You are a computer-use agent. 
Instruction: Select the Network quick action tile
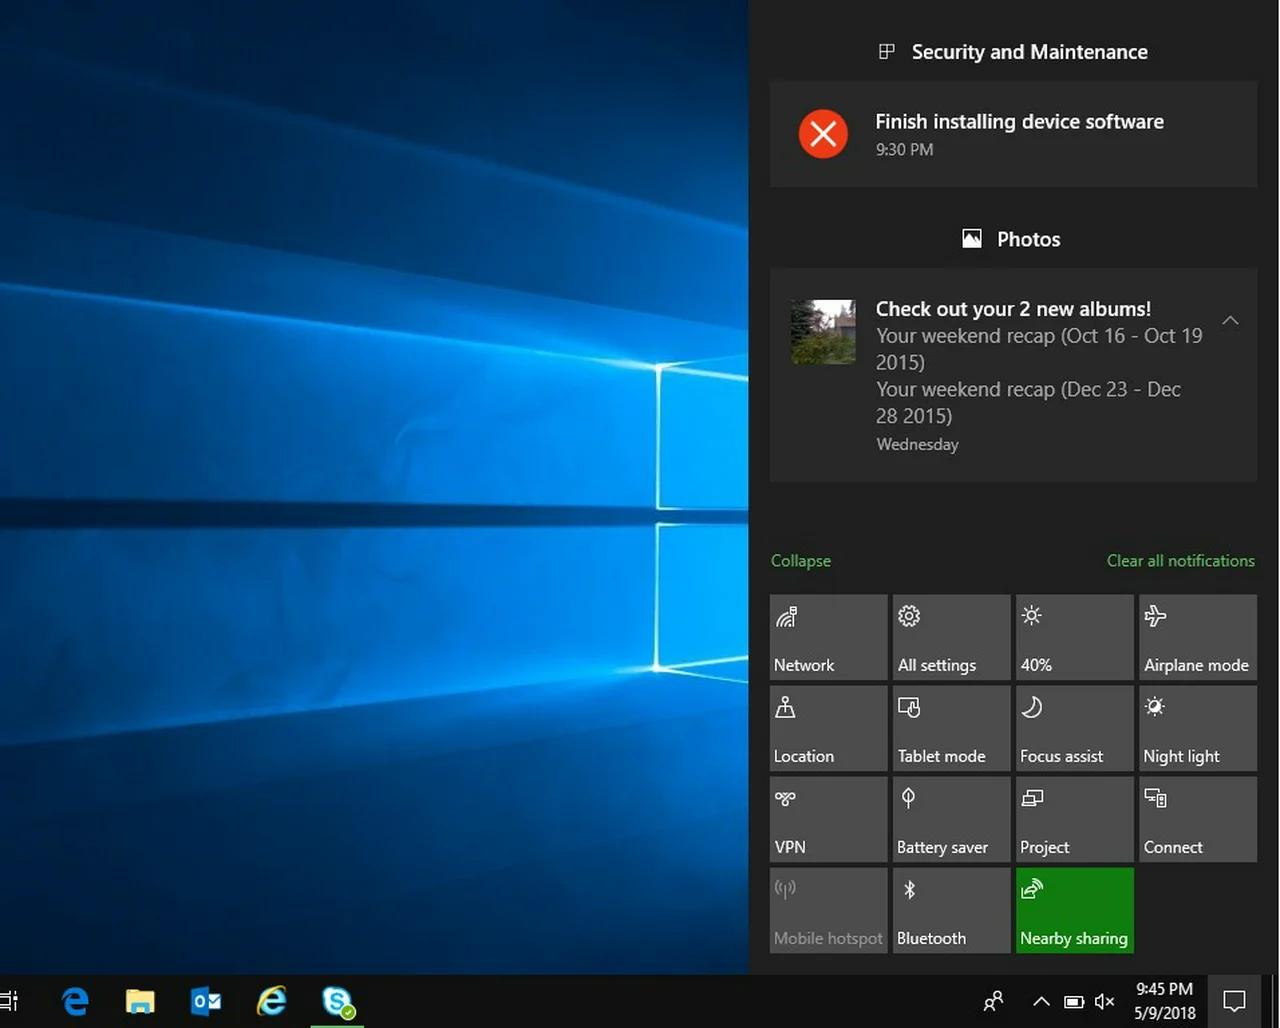point(828,637)
